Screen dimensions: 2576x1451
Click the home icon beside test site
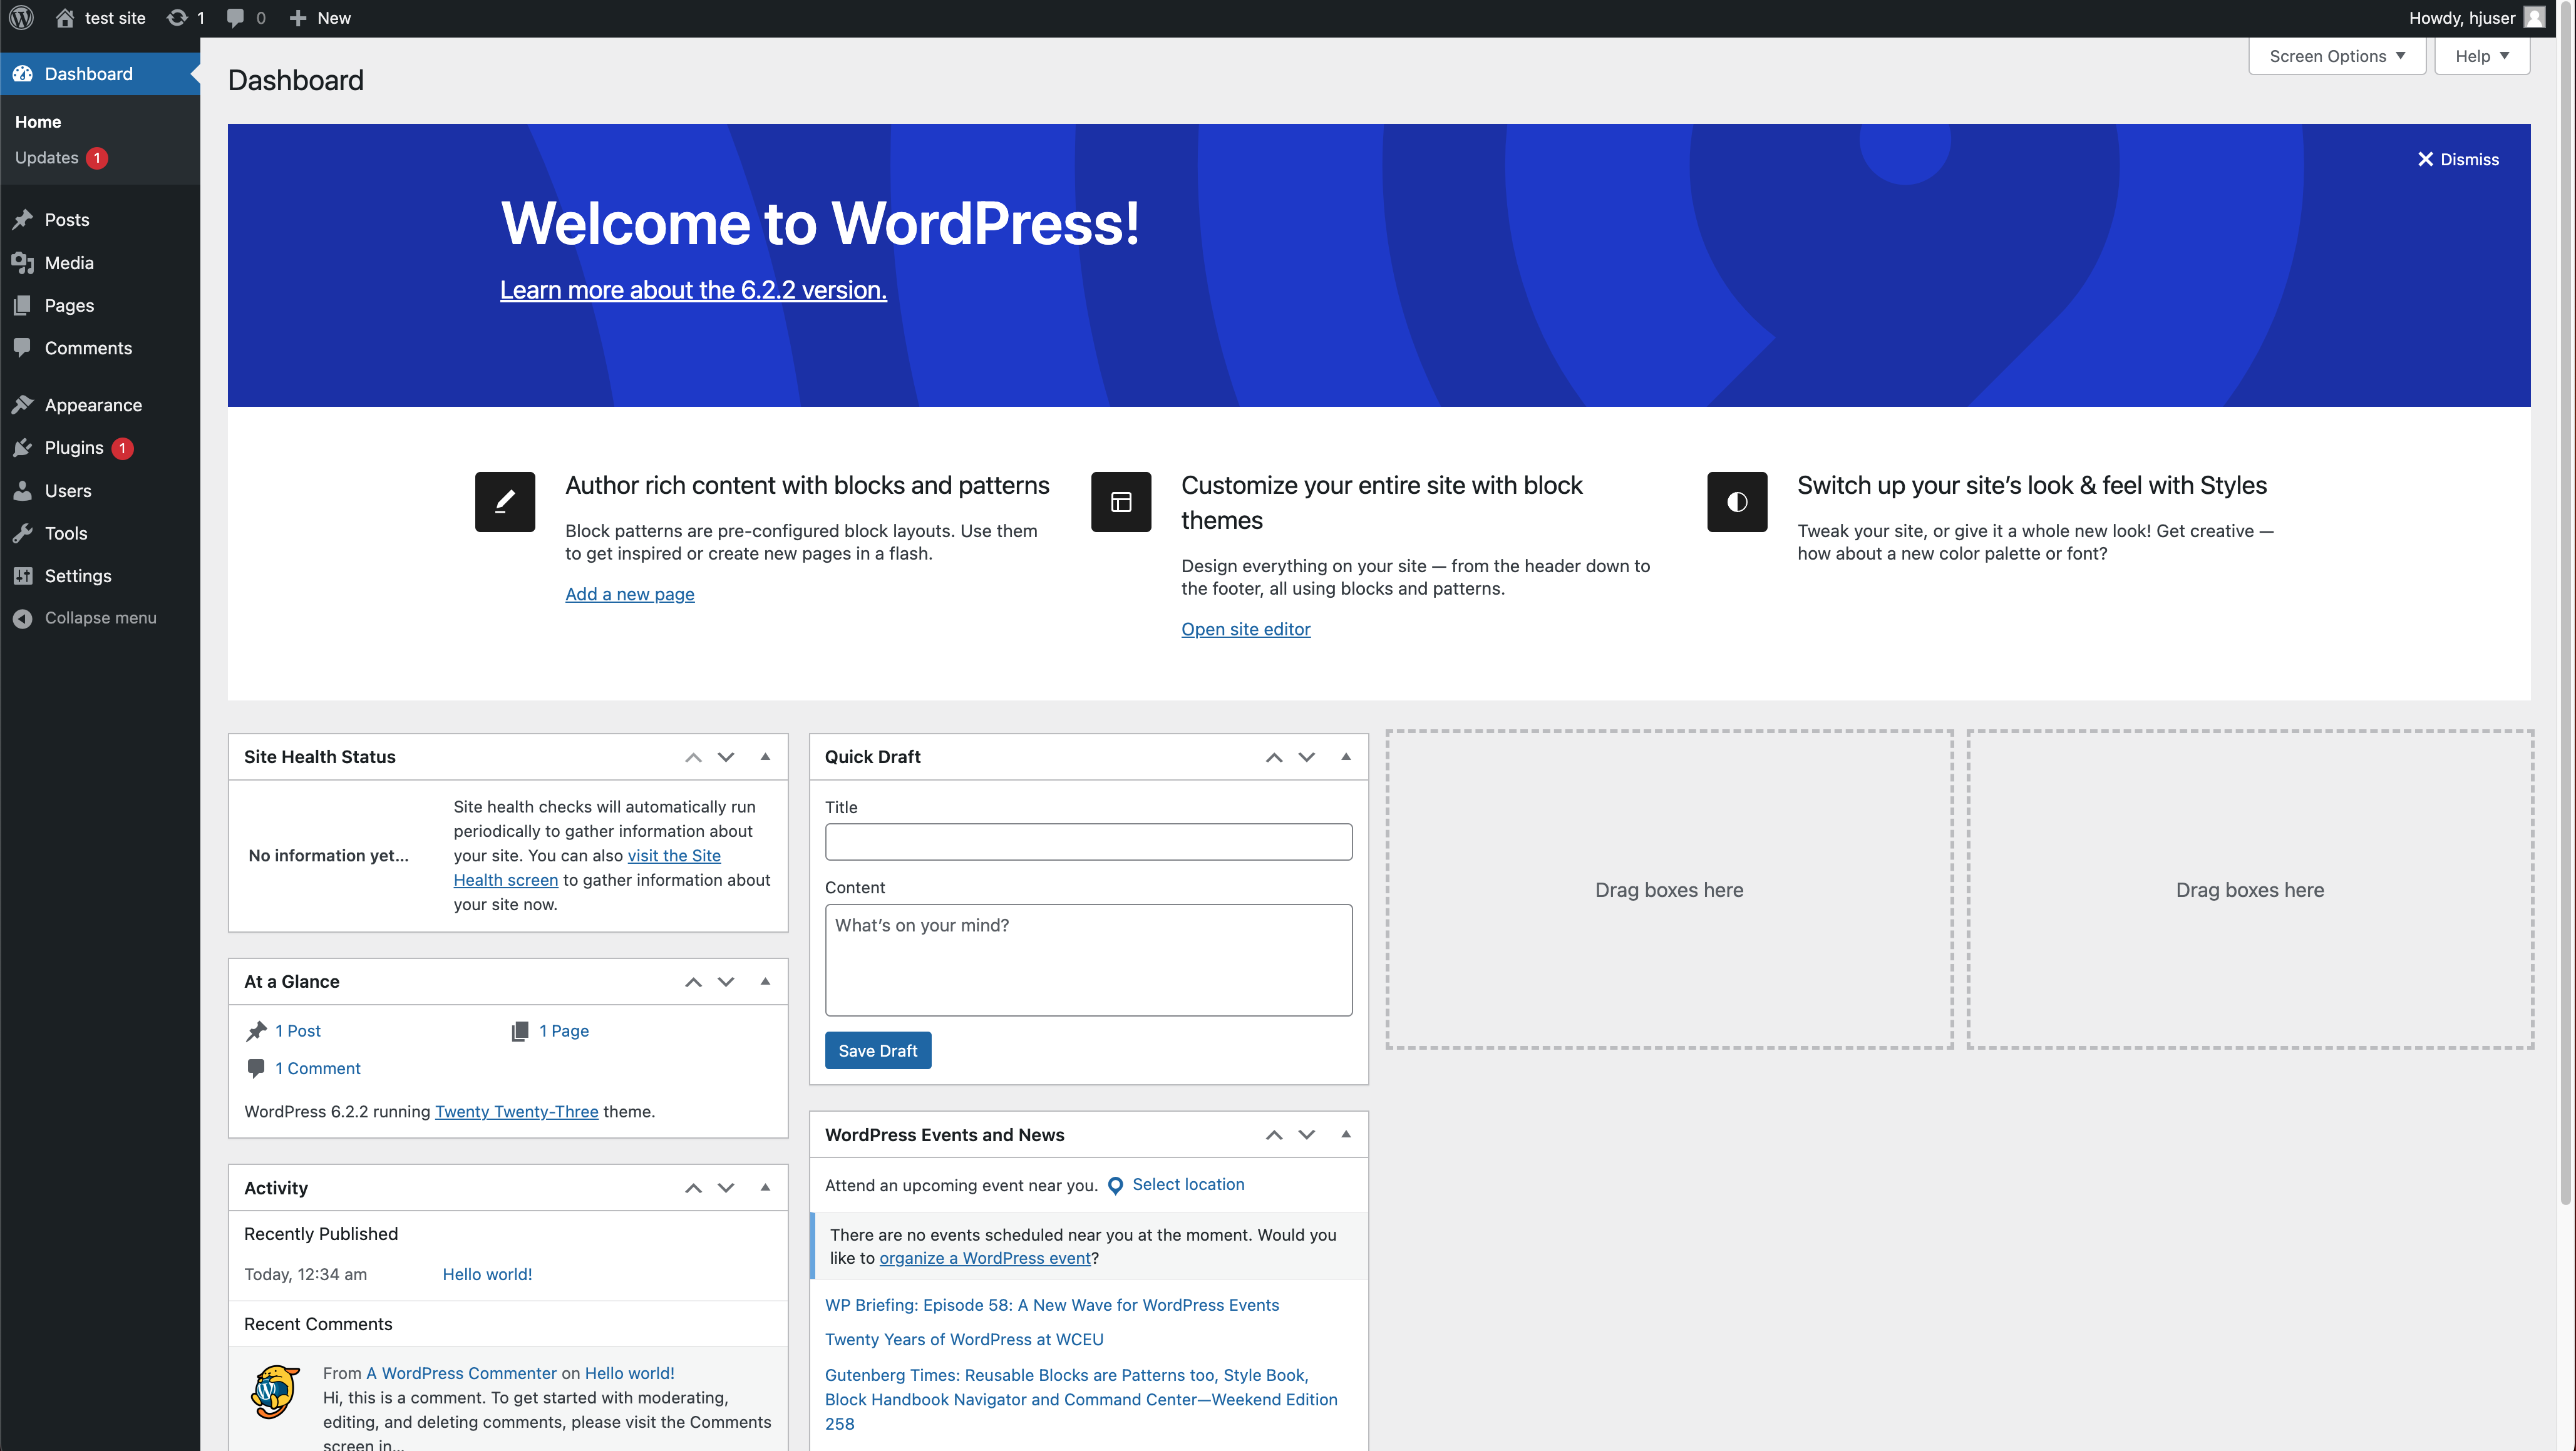click(x=65, y=18)
